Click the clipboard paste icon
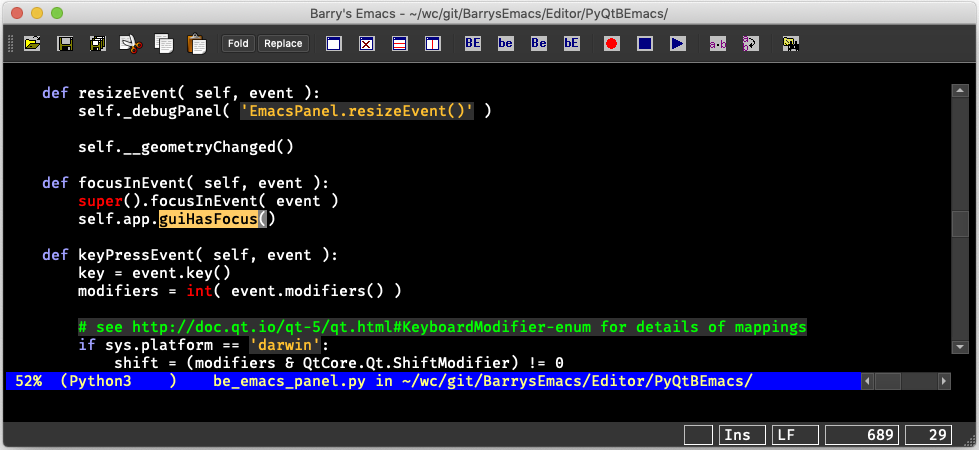 [196, 44]
